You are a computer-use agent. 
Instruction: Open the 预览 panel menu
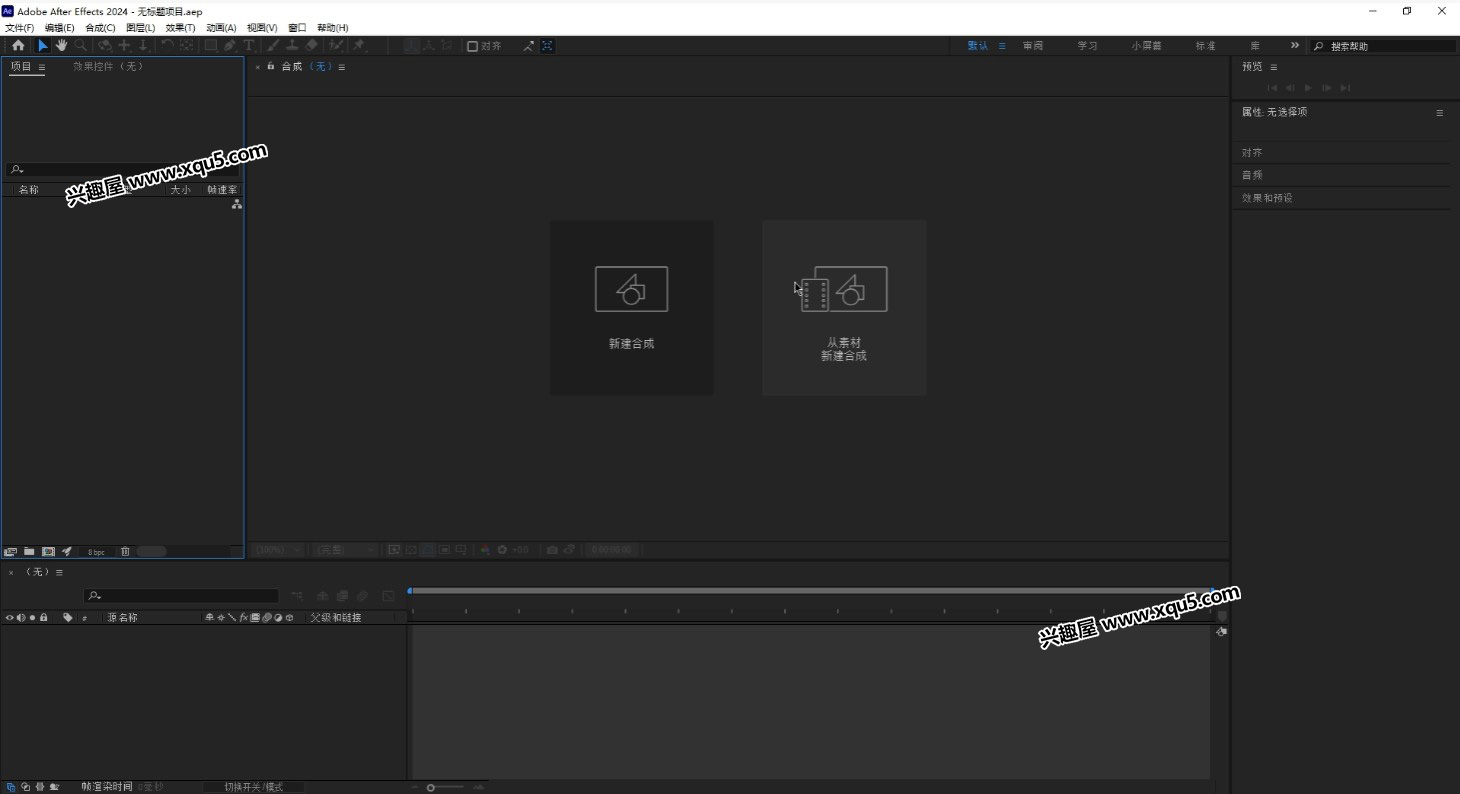pos(1274,67)
